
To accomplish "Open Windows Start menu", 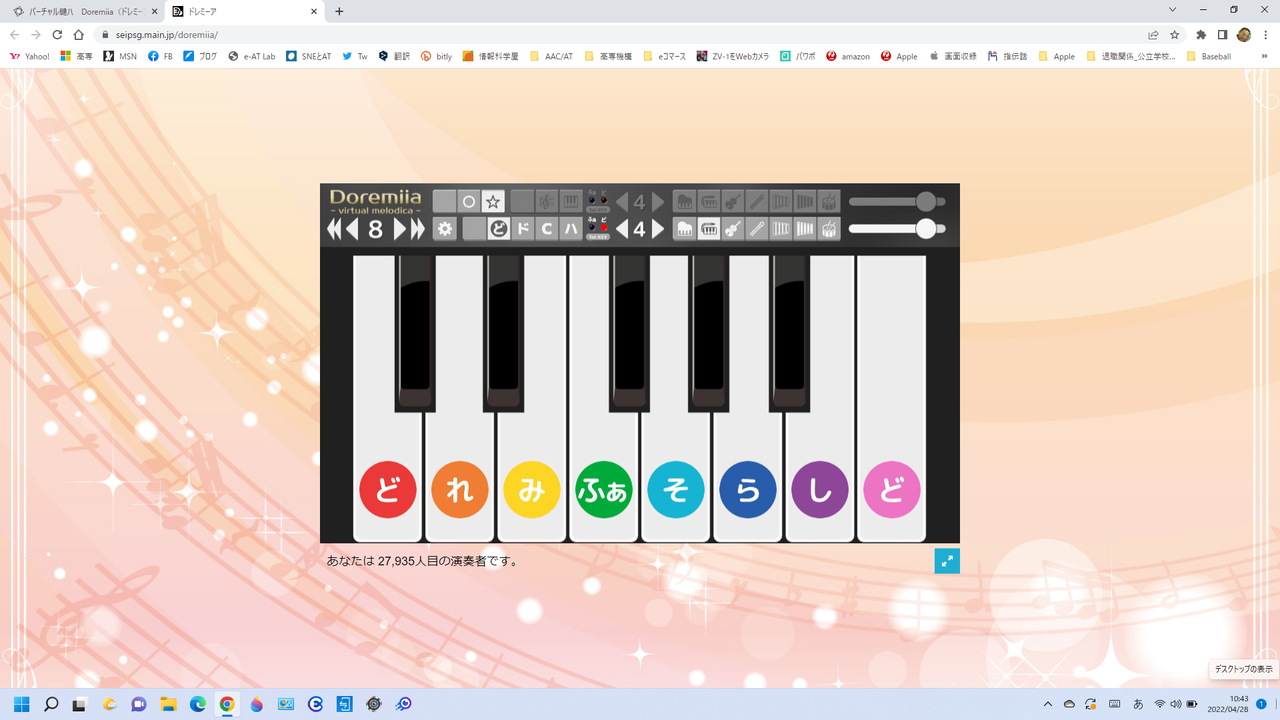I will [21, 704].
